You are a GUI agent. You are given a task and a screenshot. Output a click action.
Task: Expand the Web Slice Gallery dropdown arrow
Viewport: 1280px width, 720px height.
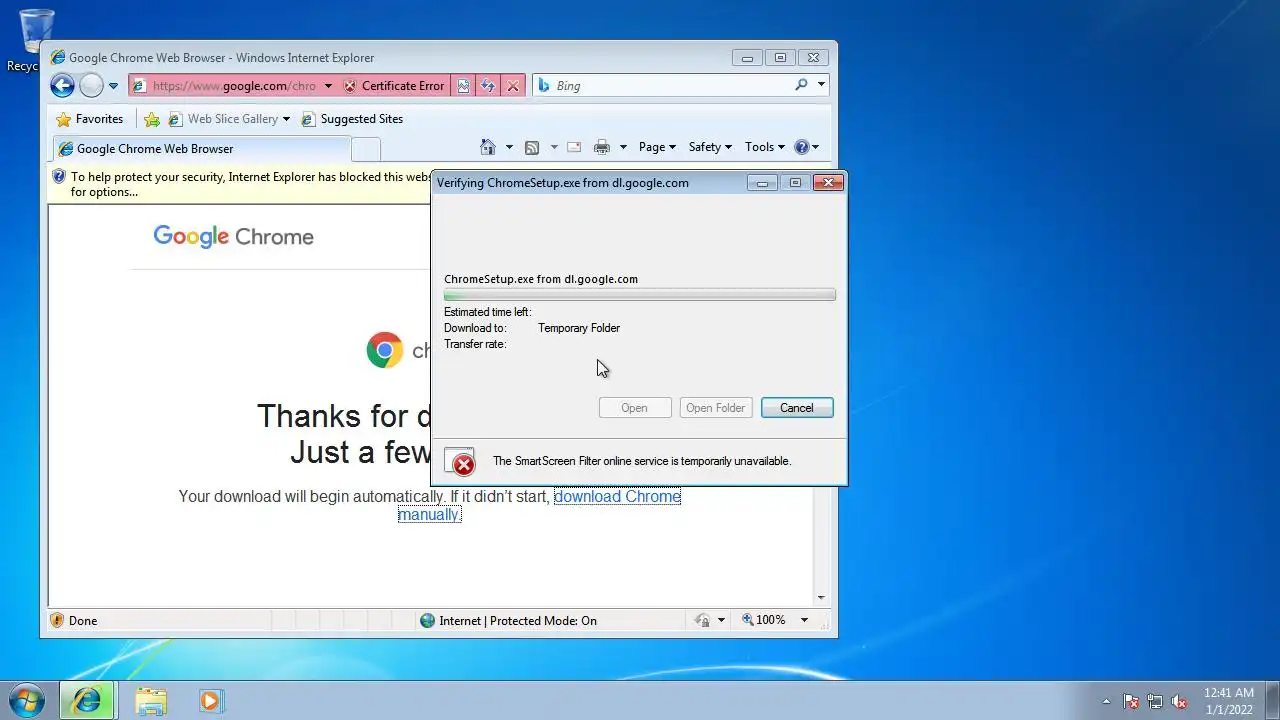pyautogui.click(x=286, y=119)
